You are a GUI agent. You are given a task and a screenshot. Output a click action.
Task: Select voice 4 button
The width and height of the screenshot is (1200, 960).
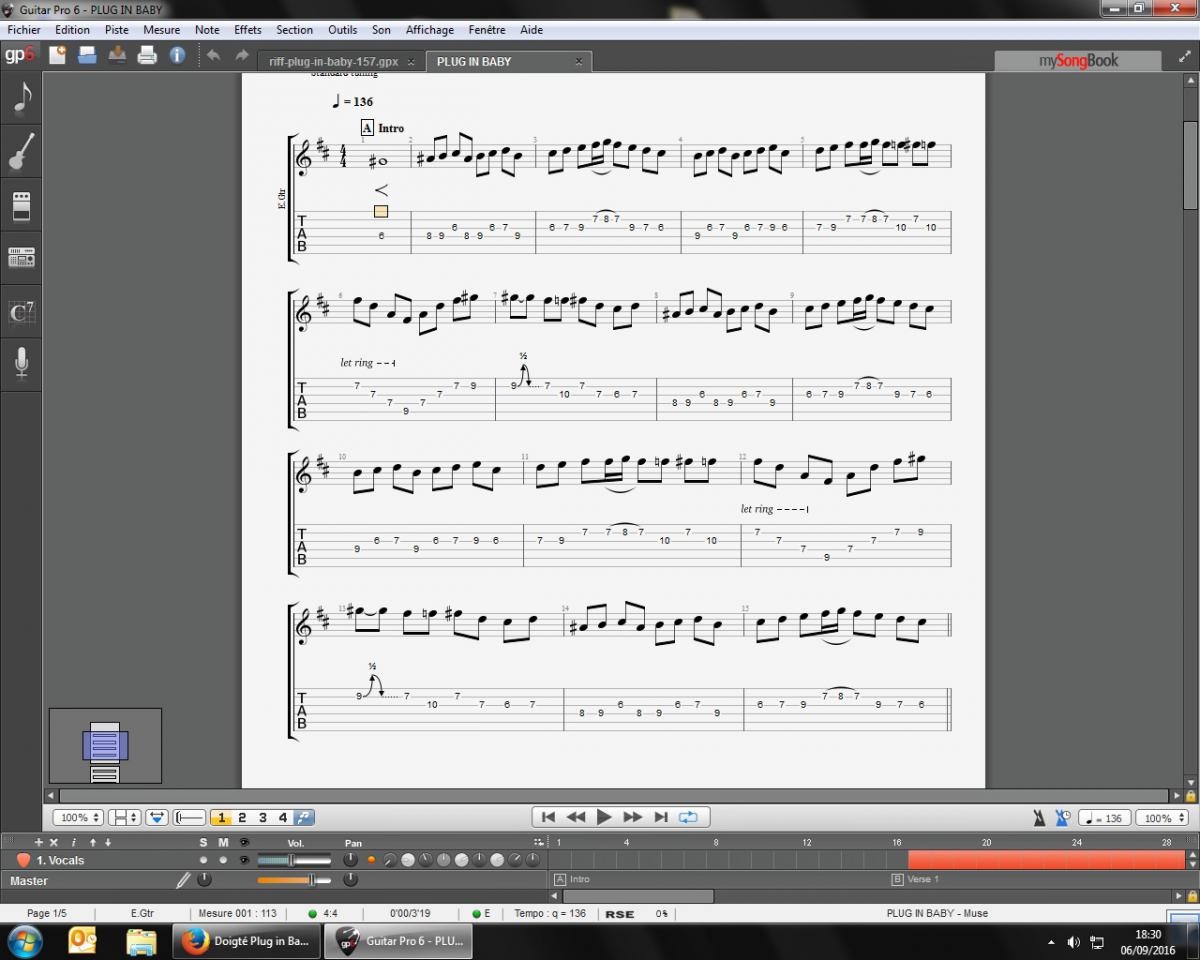tap(283, 817)
